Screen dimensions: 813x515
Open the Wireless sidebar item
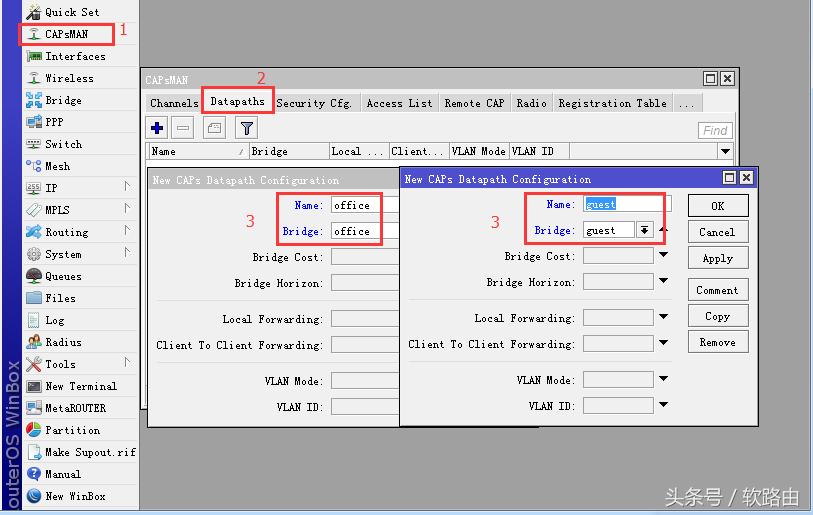tap(81, 78)
